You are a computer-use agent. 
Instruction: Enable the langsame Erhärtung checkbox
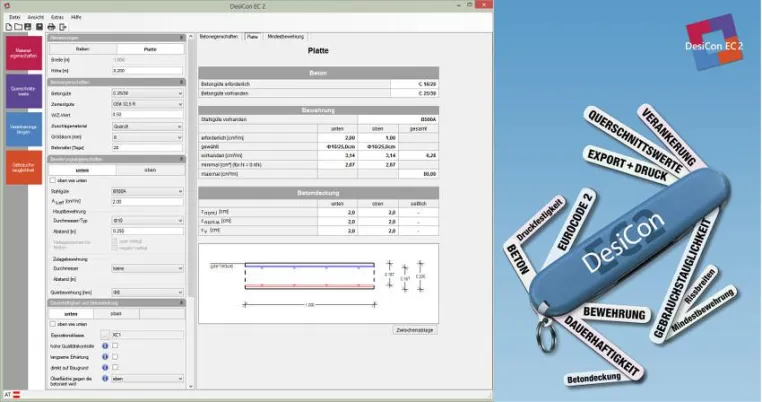coord(115,357)
